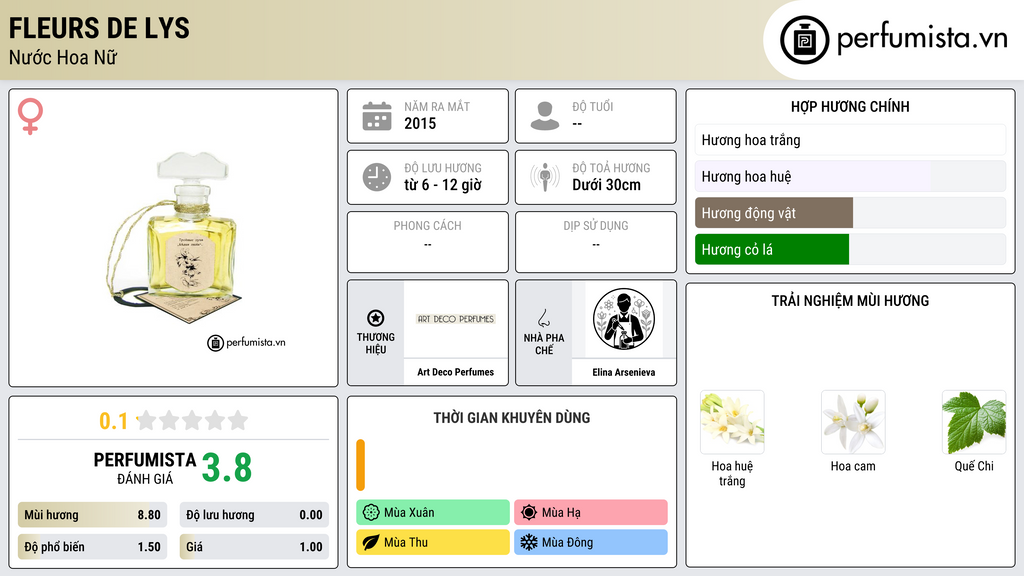This screenshot has width=1024, height=576.
Task: Click the pink female gender symbol
Action: pyautogui.click(x=30, y=116)
